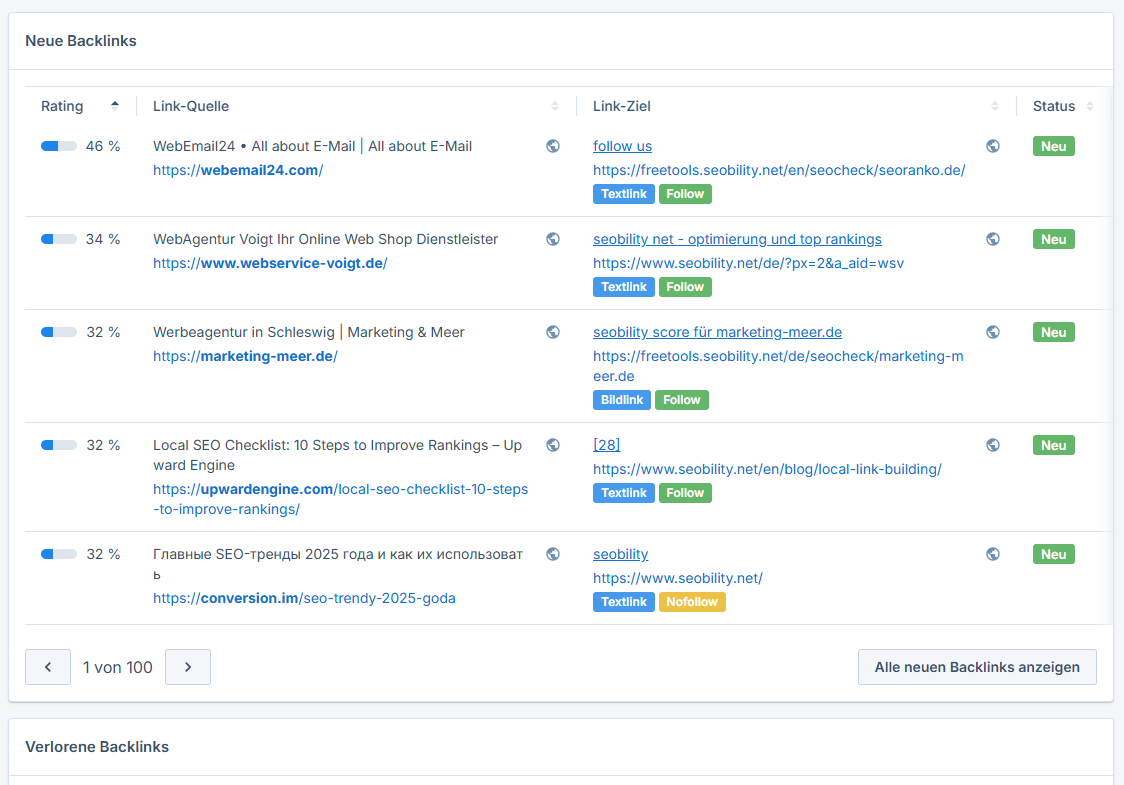The width and height of the screenshot is (1124, 785).
Task: Open globe icon next to '[28]' link target
Action: [x=993, y=445]
